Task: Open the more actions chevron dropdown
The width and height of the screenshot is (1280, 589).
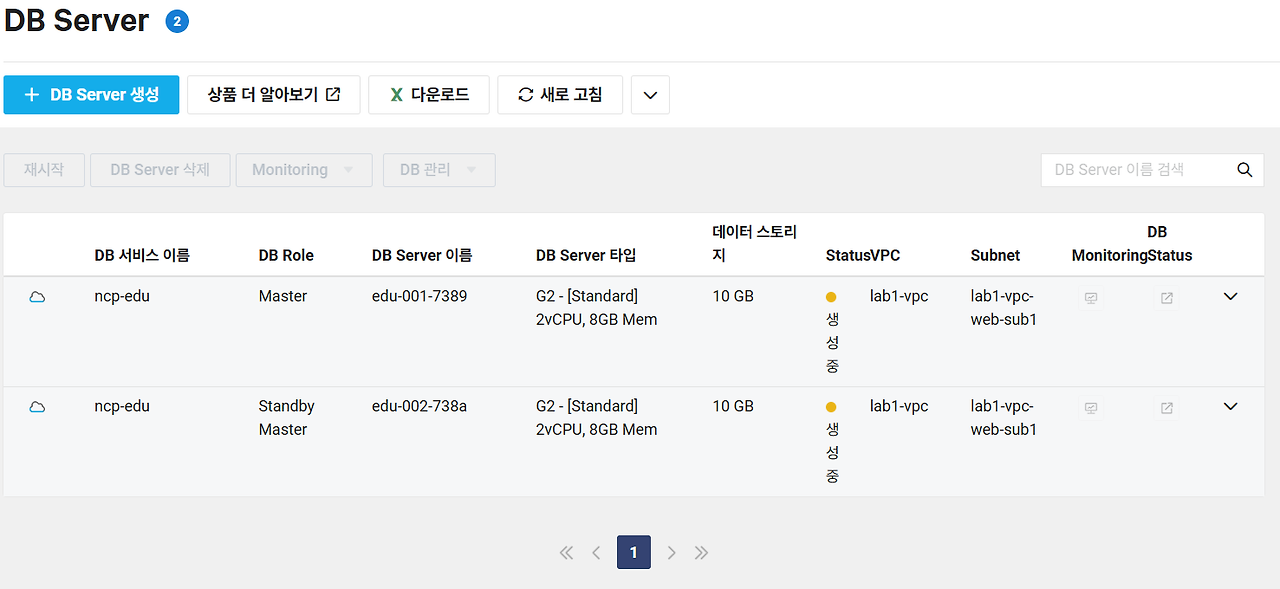Action: coord(650,95)
